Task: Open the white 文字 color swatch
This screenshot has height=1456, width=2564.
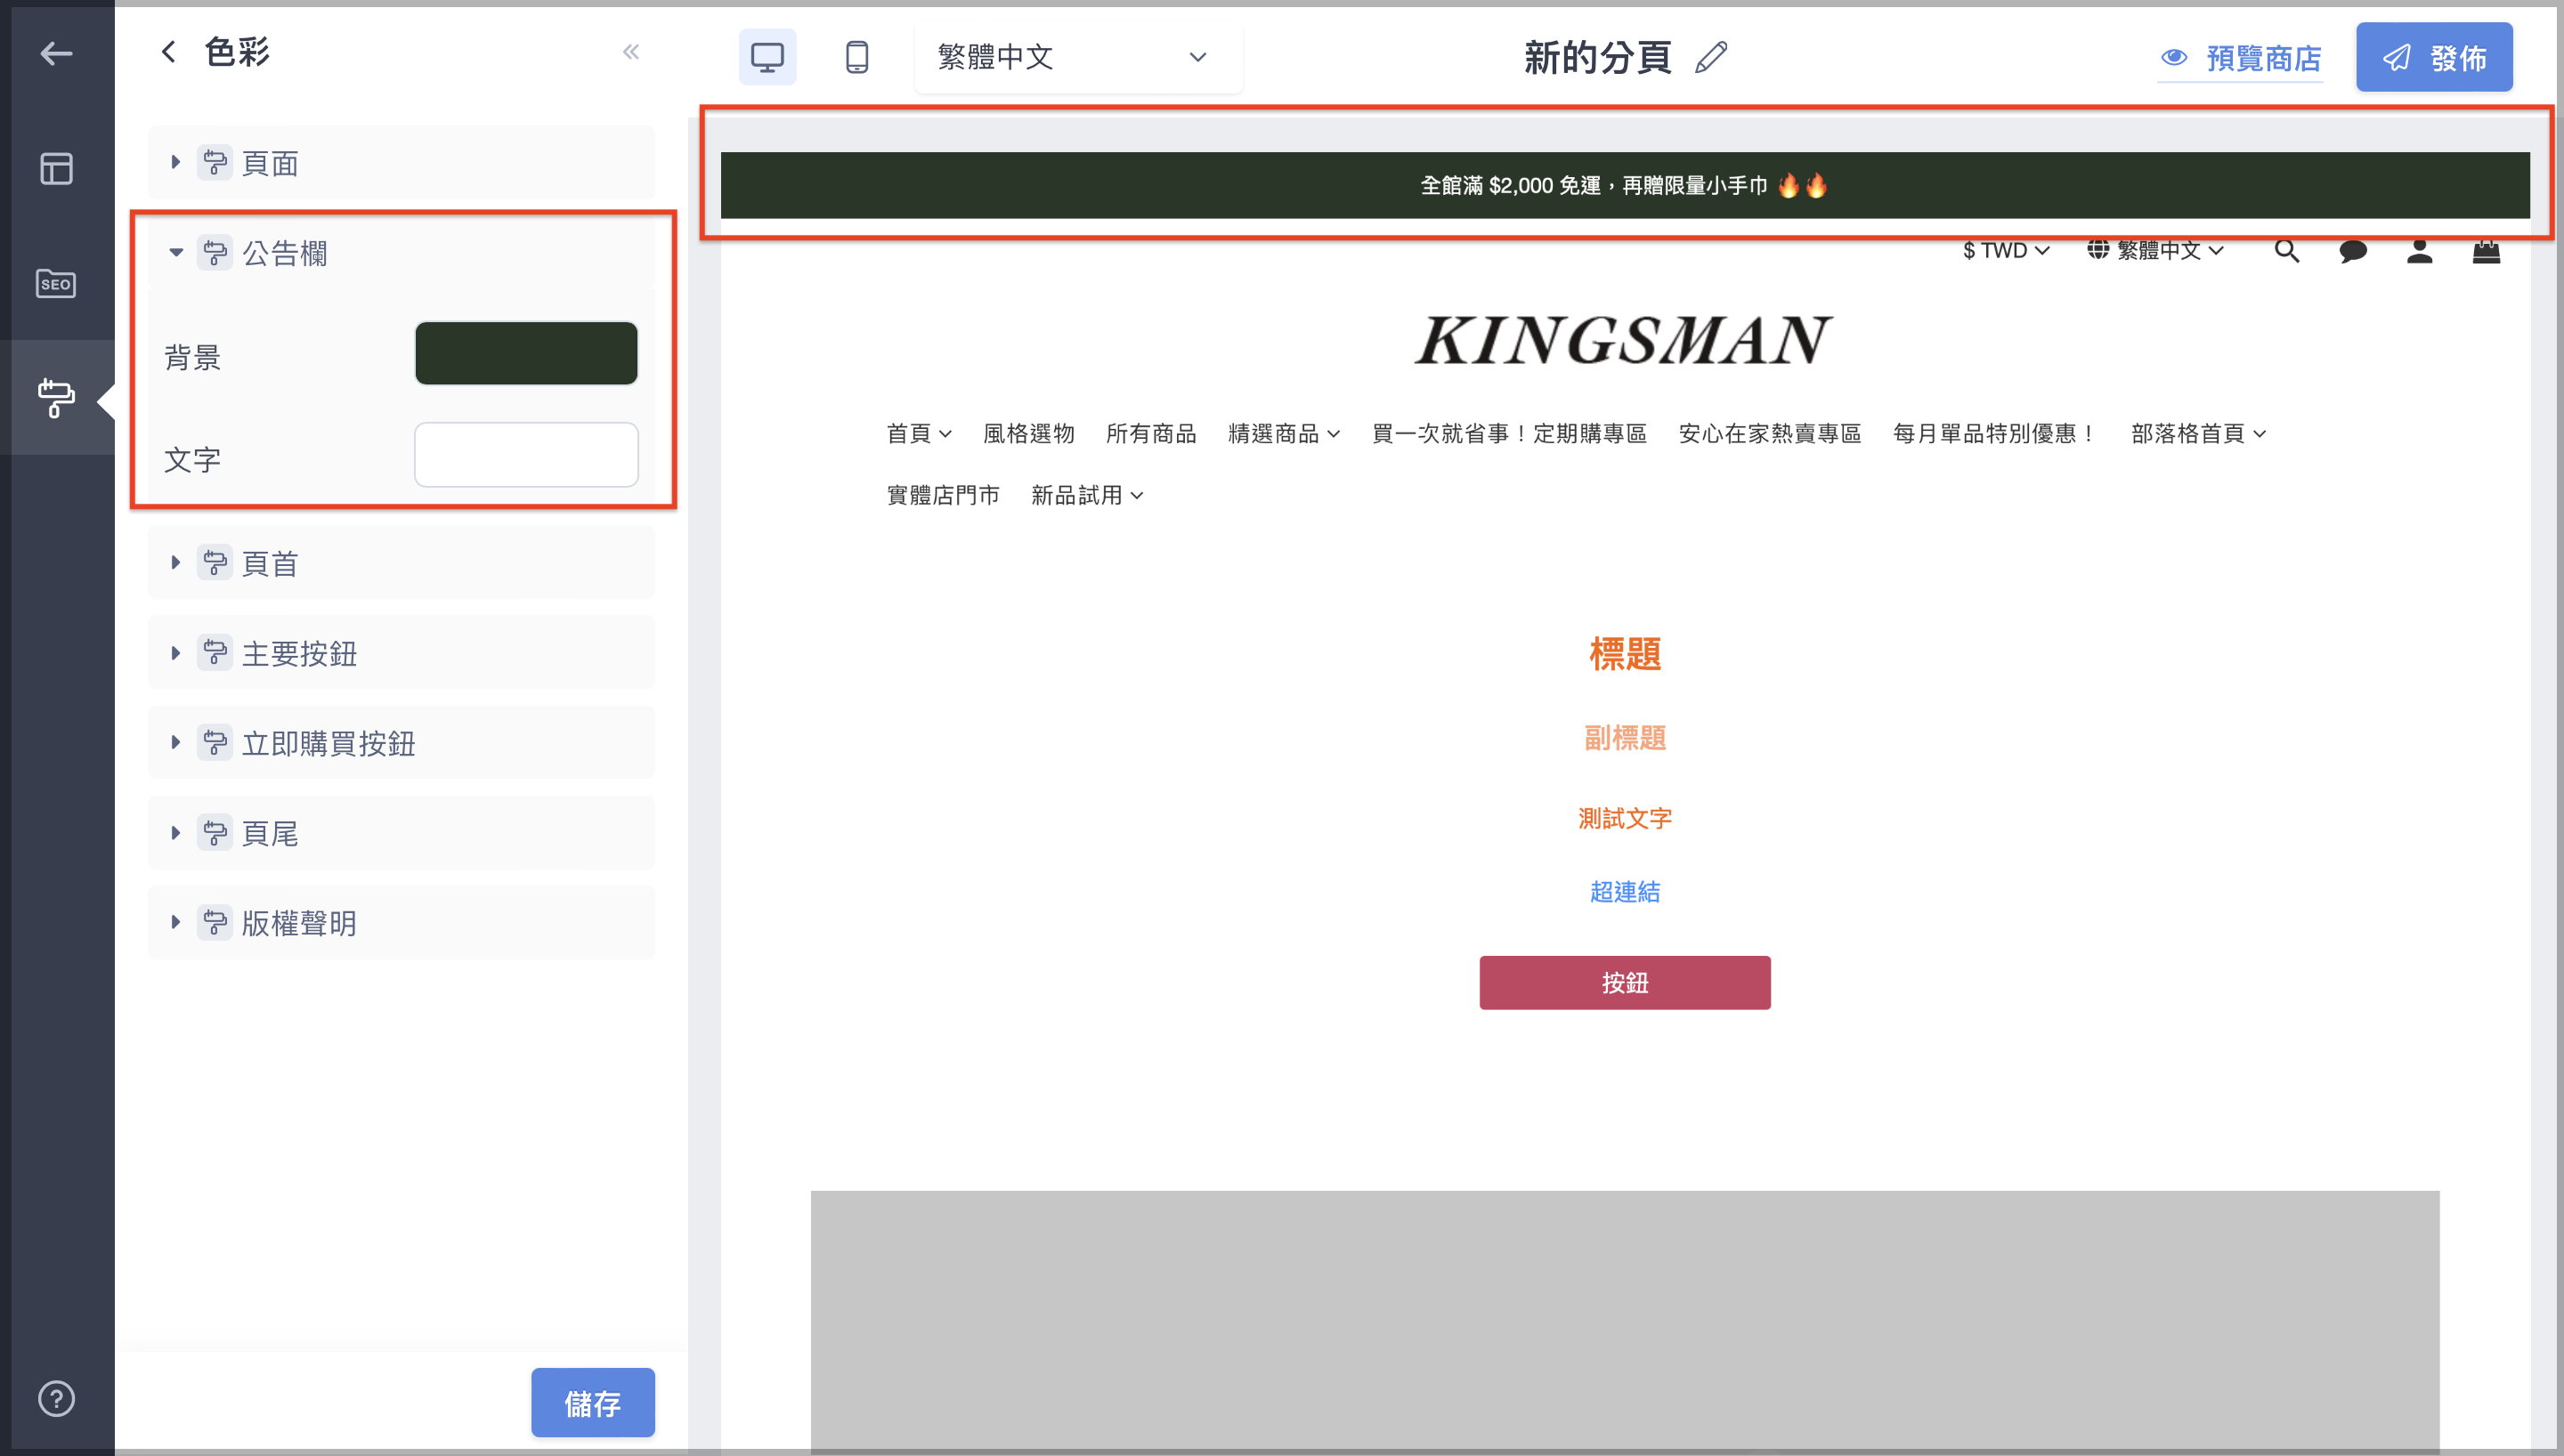Action: click(526, 455)
